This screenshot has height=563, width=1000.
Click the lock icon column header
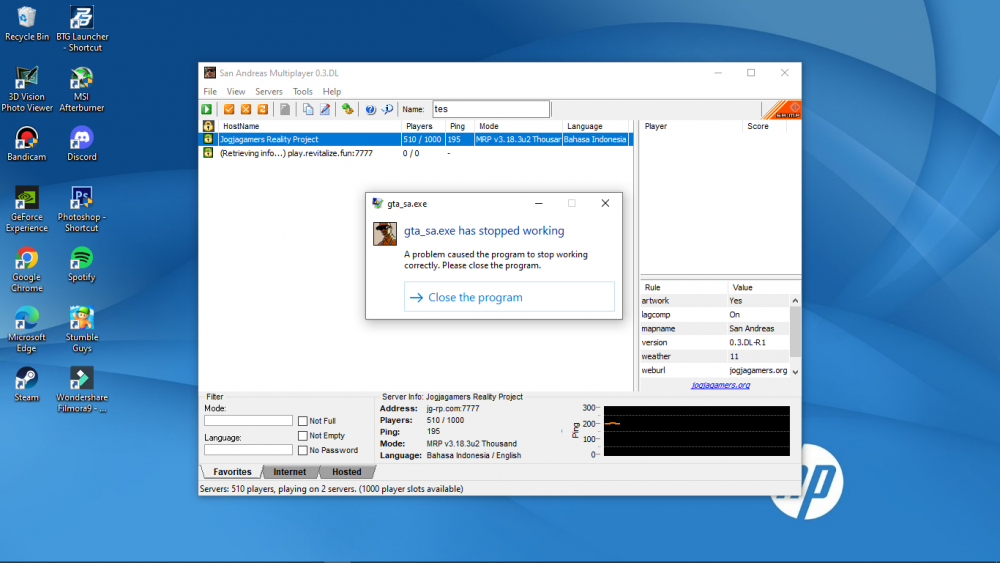pyautogui.click(x=208, y=126)
